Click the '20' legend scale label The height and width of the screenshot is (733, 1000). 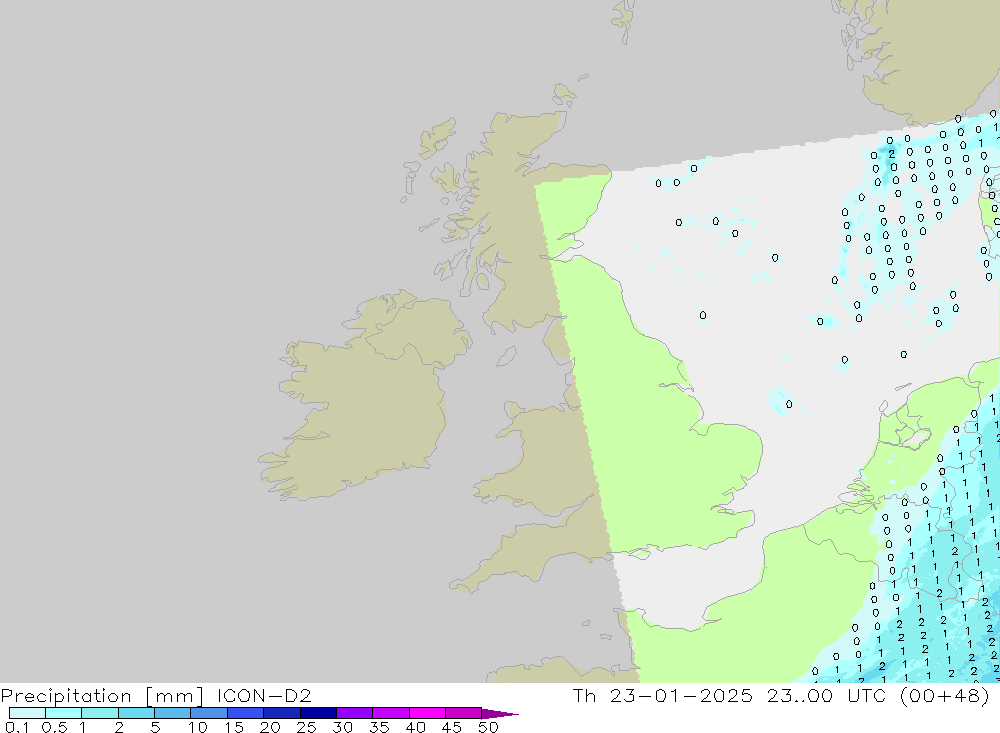coord(270,727)
